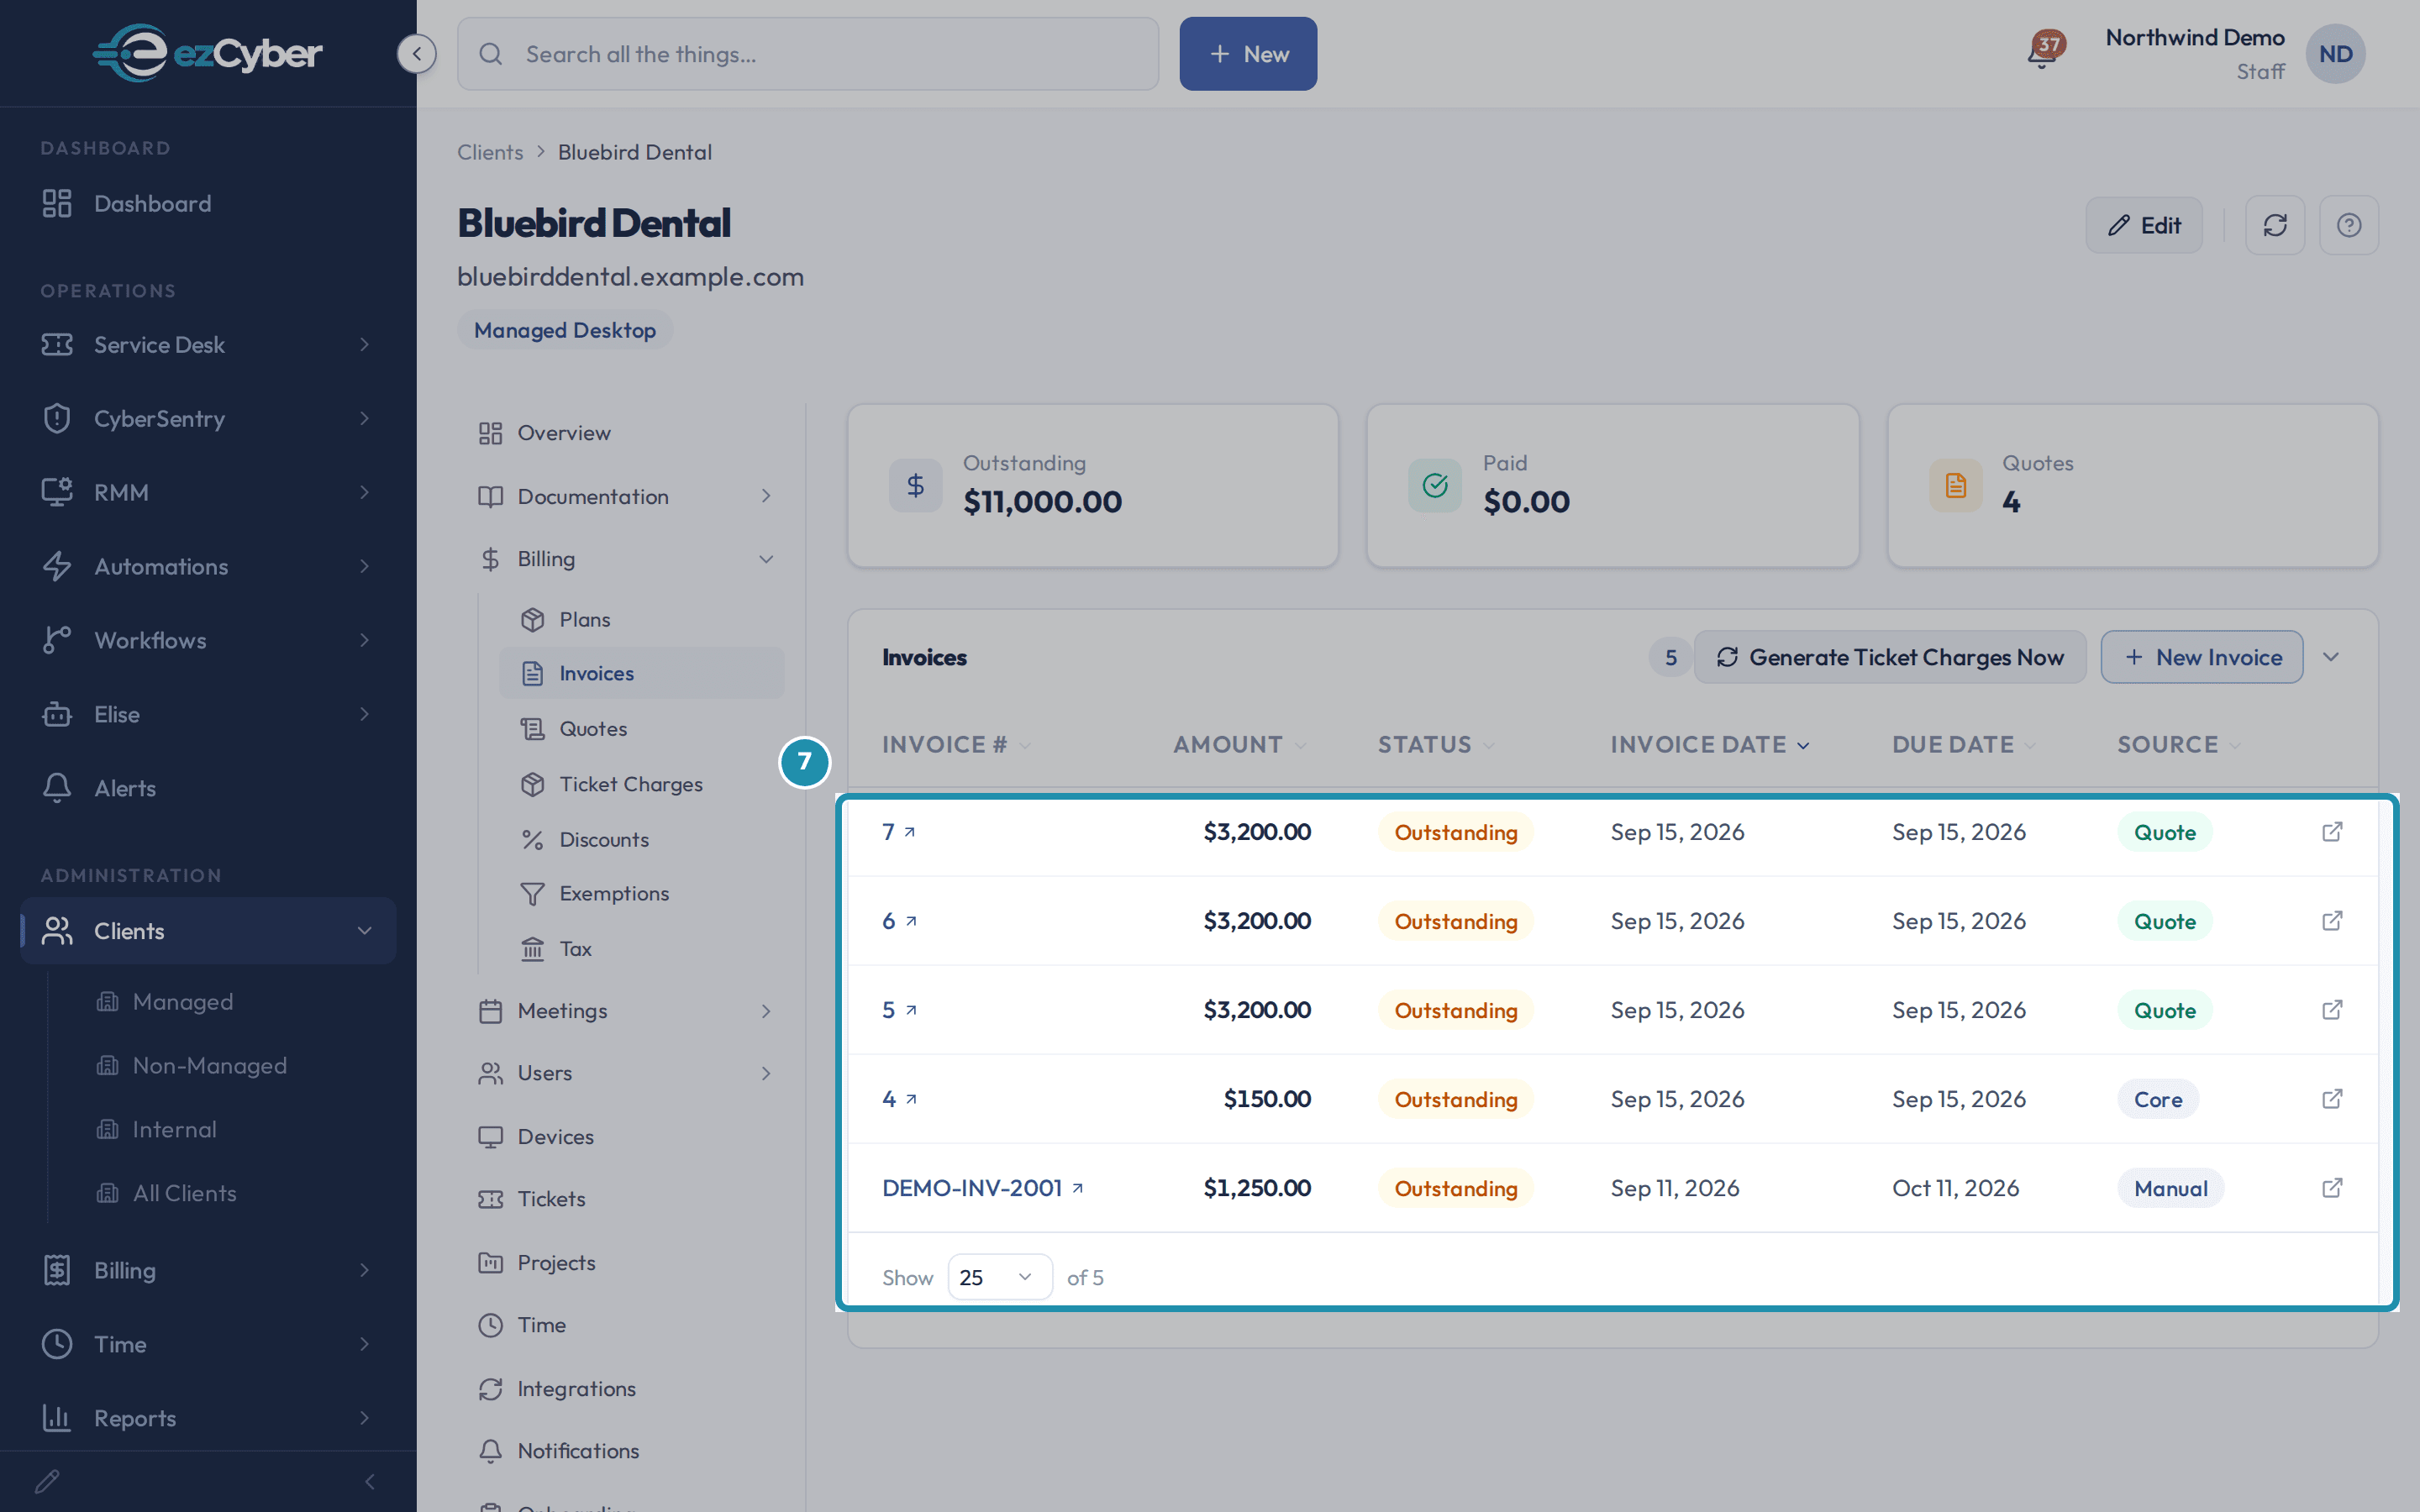The height and width of the screenshot is (1512, 2420).
Task: Click the sidebar bottom collapse arrow
Action: pos(370,1481)
